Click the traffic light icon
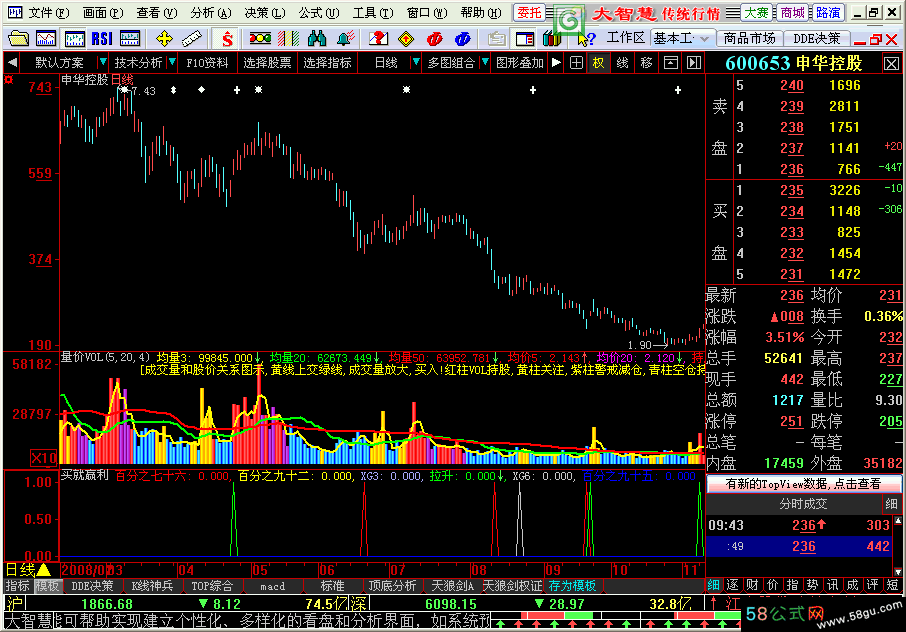The width and height of the screenshot is (906, 632). tap(259, 38)
